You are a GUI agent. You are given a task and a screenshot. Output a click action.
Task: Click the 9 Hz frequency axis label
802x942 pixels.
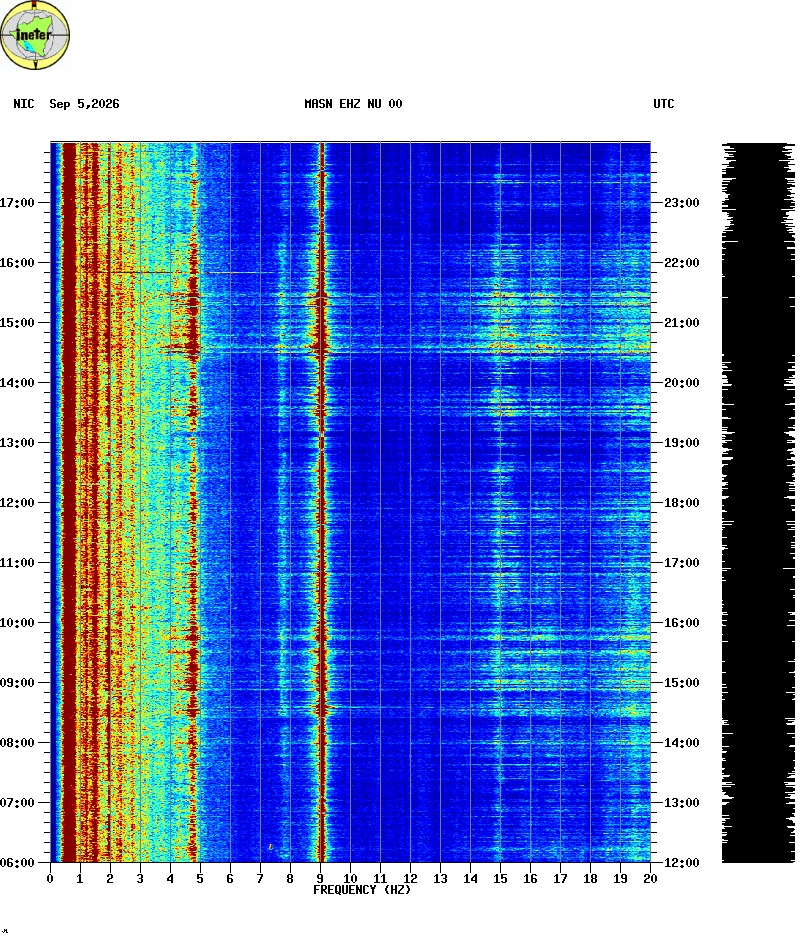pyautogui.click(x=320, y=879)
